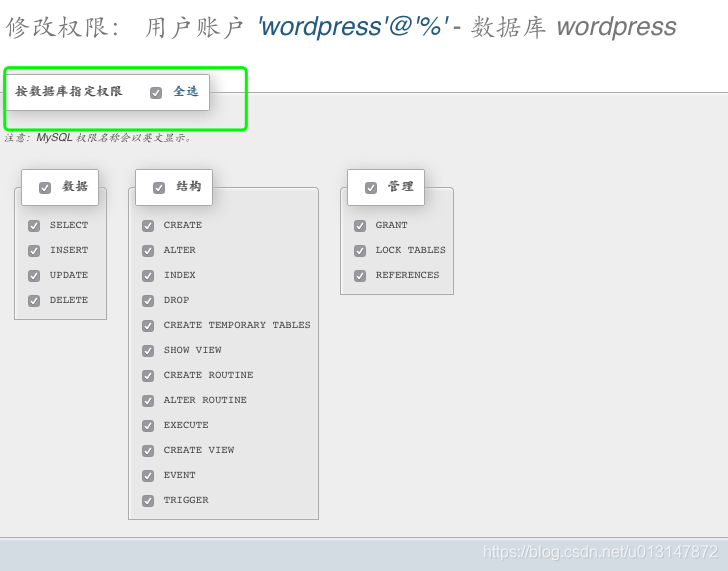The image size is (728, 571).
Task: Toggle the SELECT privilege checkbox
Action: pyautogui.click(x=34, y=226)
